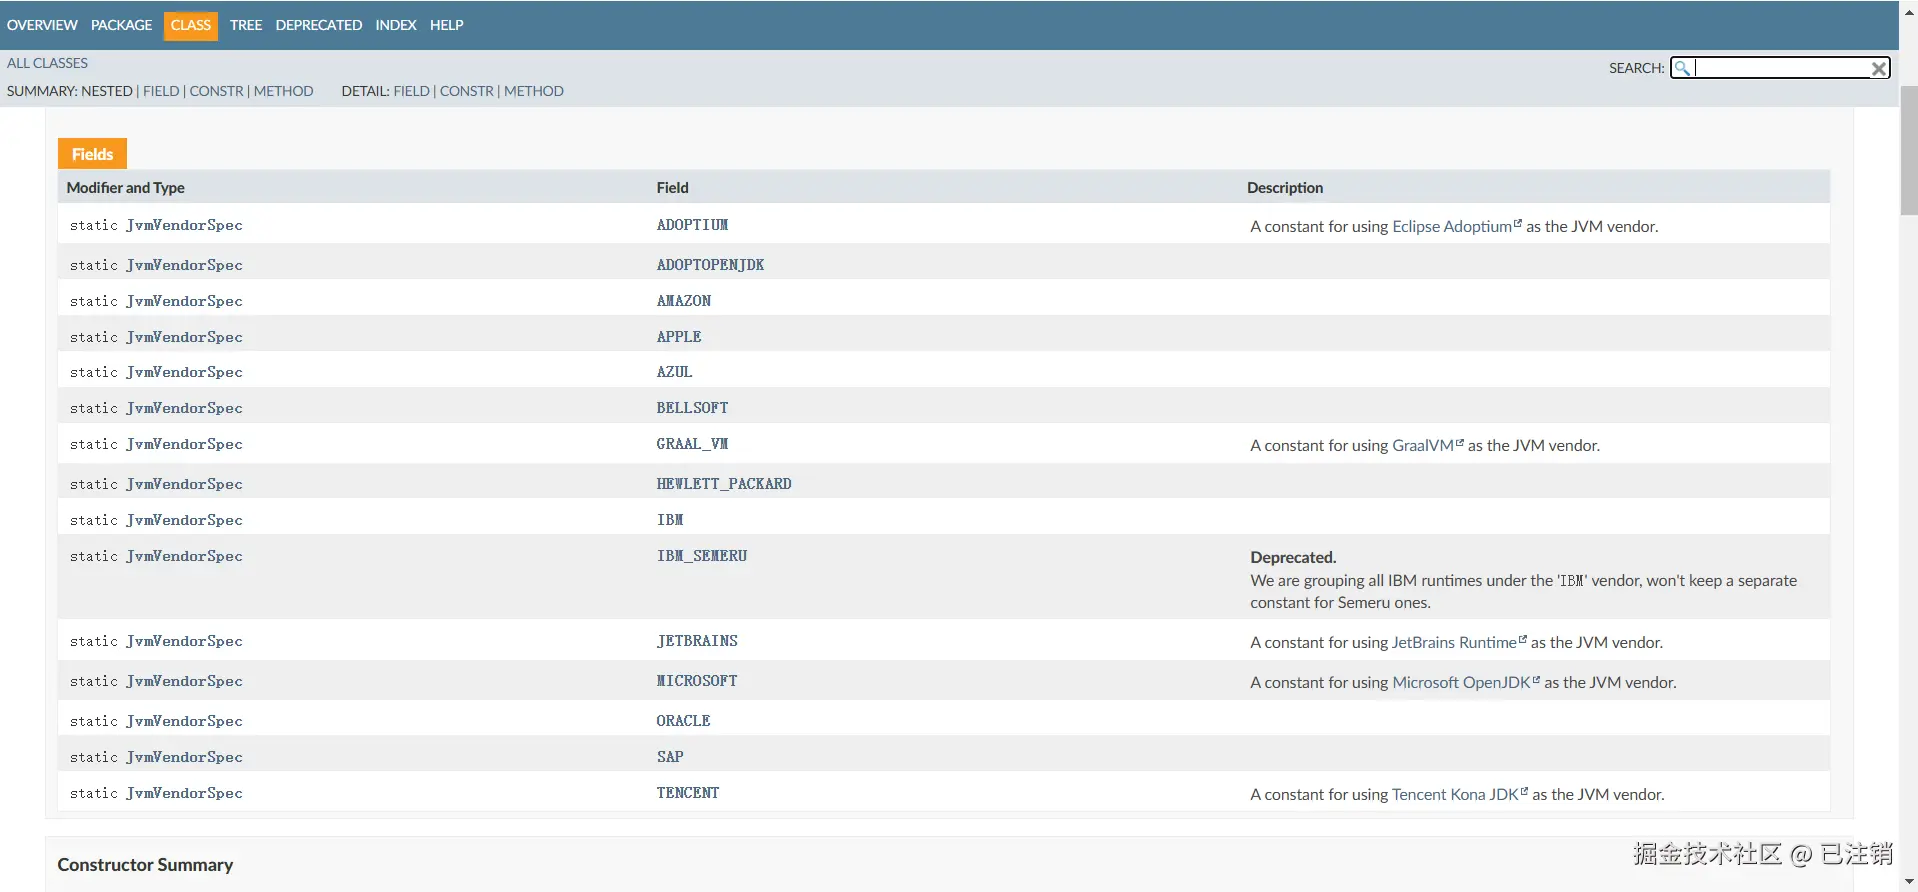1918x892 pixels.
Task: Open the GRAAL_VM field link
Action: coord(692,444)
